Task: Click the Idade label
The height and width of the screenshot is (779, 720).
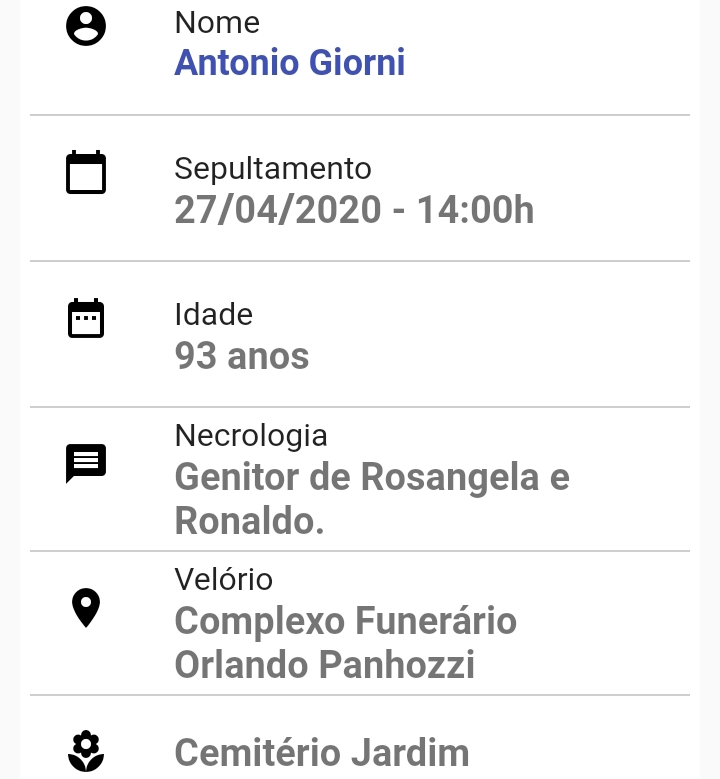Action: 214,314
